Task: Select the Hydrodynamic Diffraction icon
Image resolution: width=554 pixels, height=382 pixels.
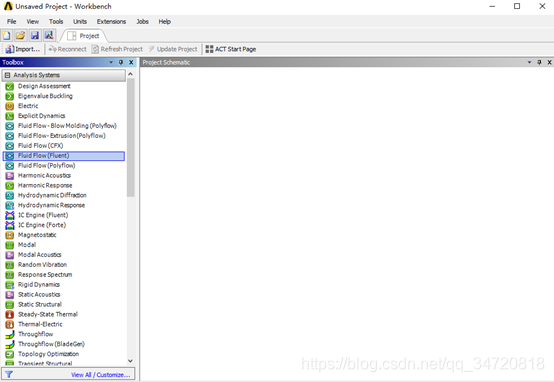Action: pyautogui.click(x=10, y=195)
